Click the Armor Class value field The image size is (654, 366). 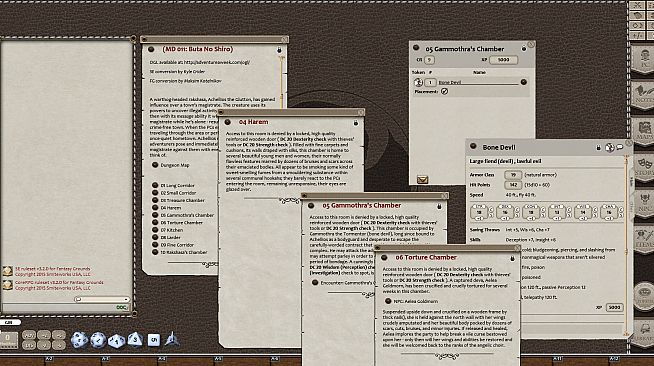click(x=513, y=175)
